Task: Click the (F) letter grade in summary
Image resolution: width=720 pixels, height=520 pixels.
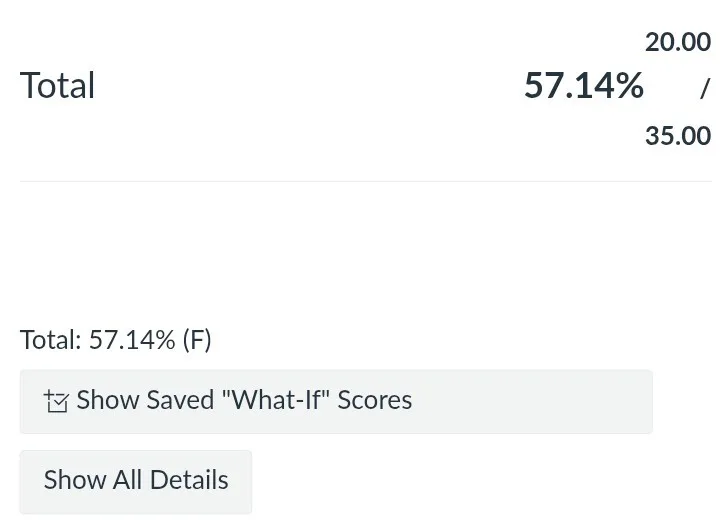Action: click(197, 340)
